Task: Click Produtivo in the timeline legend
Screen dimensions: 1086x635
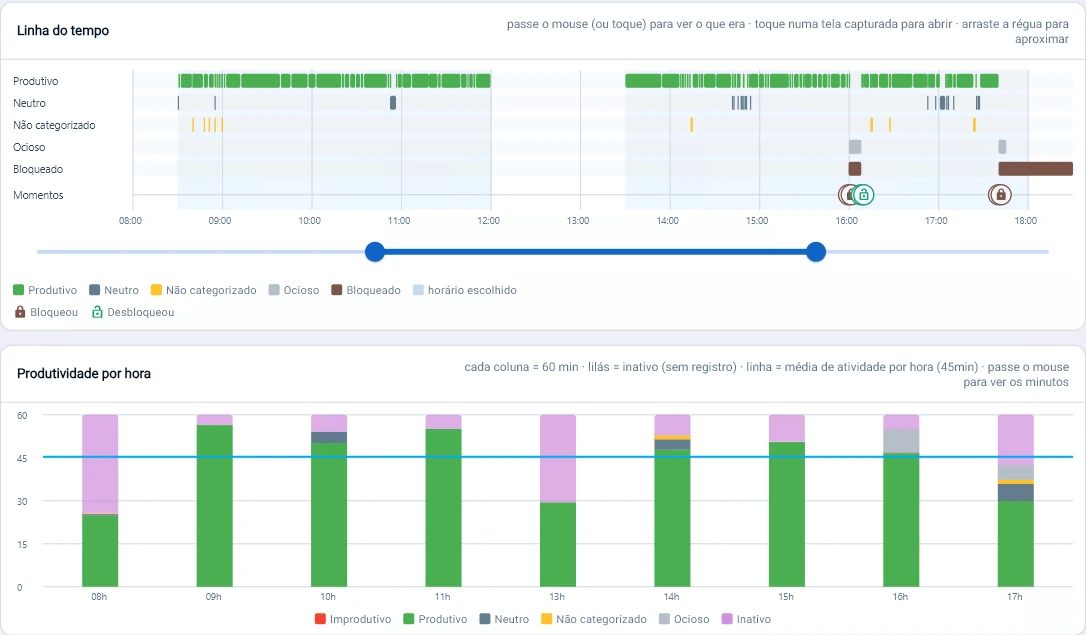Action: click(45, 290)
